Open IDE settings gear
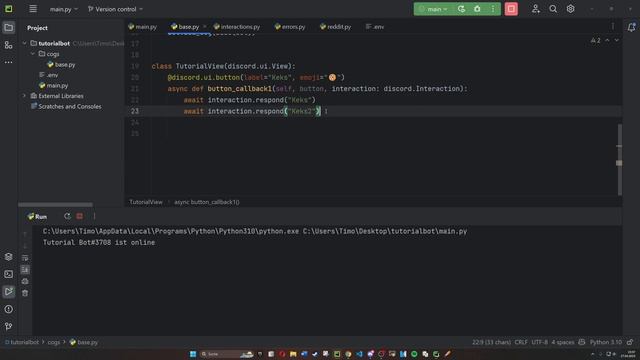The width and height of the screenshot is (640, 360). point(570,9)
